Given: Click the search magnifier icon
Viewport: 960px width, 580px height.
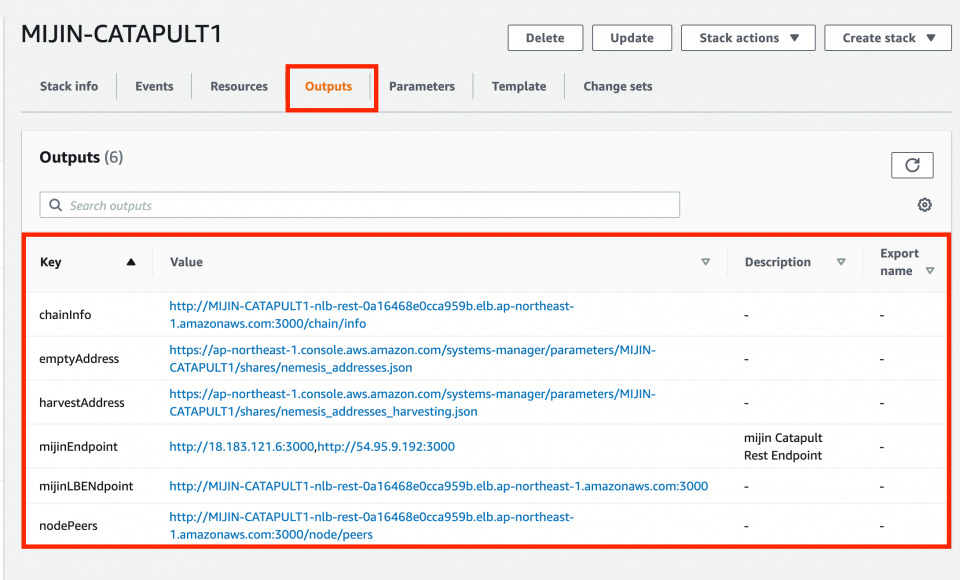Looking at the screenshot, I should pos(56,205).
